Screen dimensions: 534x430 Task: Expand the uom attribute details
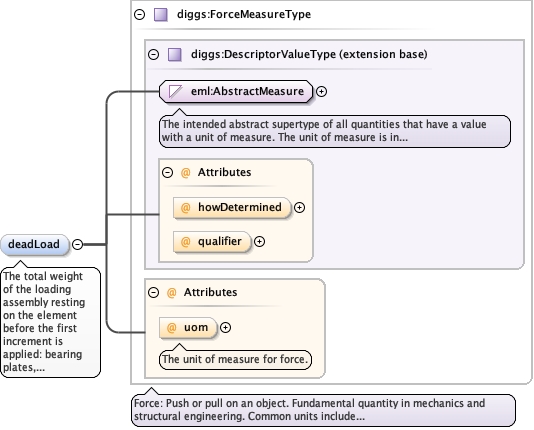point(225,328)
